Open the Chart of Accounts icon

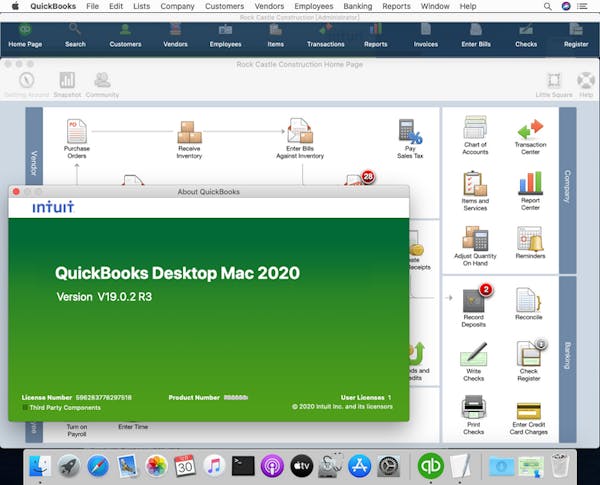[475, 131]
